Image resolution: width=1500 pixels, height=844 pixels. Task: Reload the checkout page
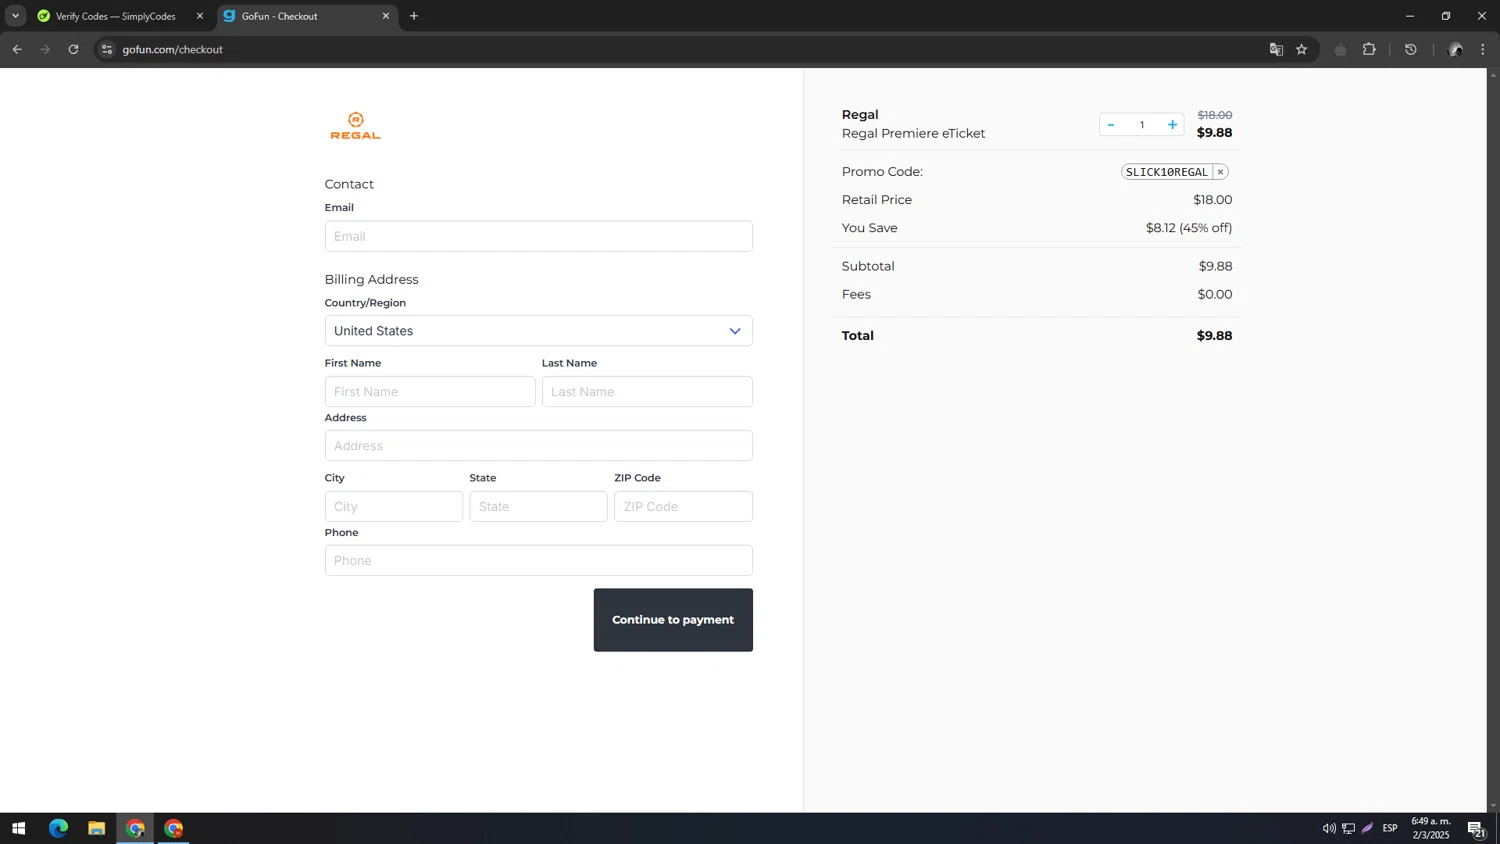coord(73,49)
